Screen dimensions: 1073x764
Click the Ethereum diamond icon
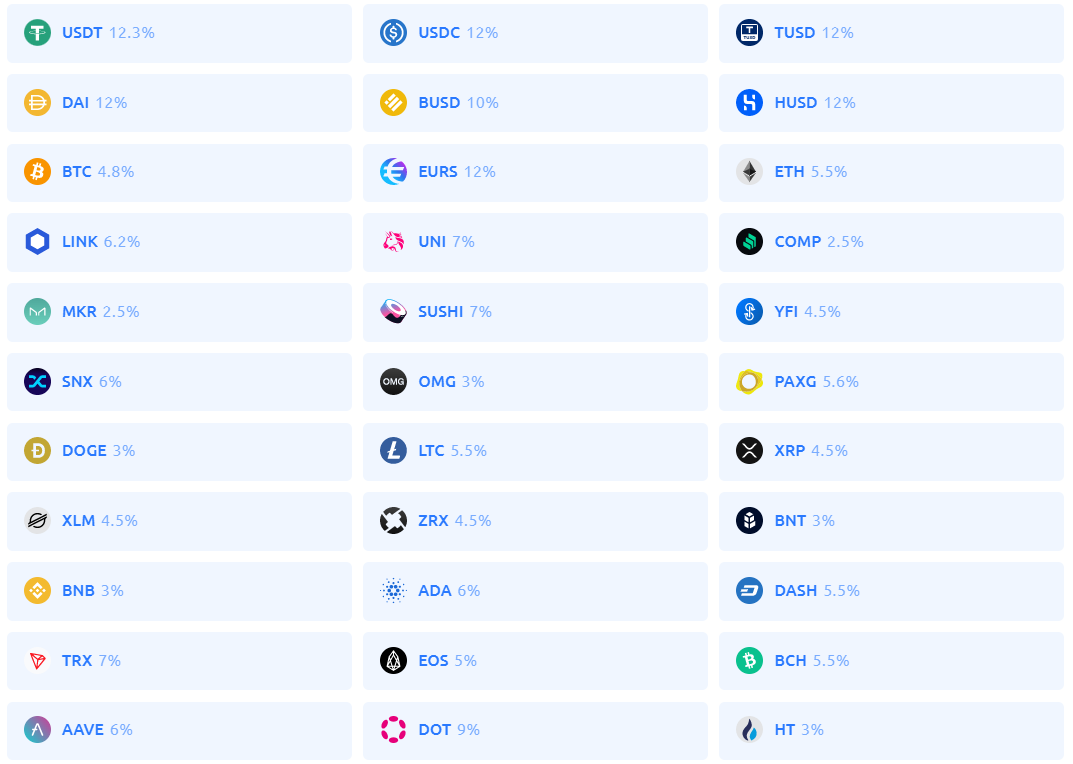click(749, 171)
